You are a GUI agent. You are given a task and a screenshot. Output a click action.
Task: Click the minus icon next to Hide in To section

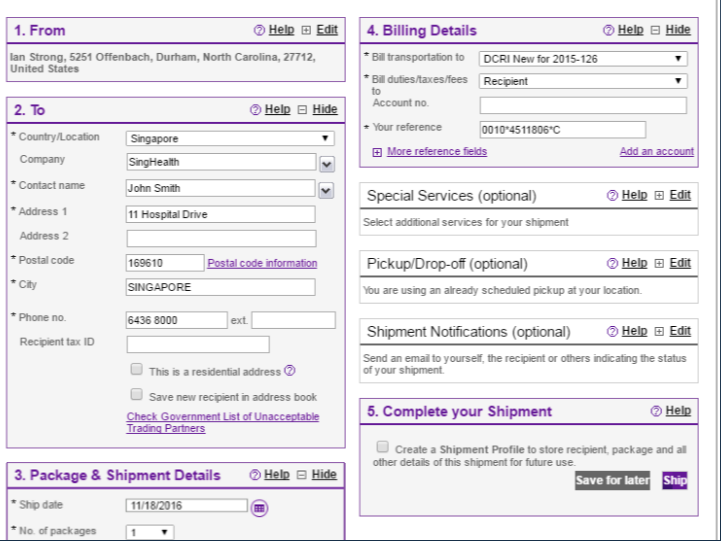[302, 109]
